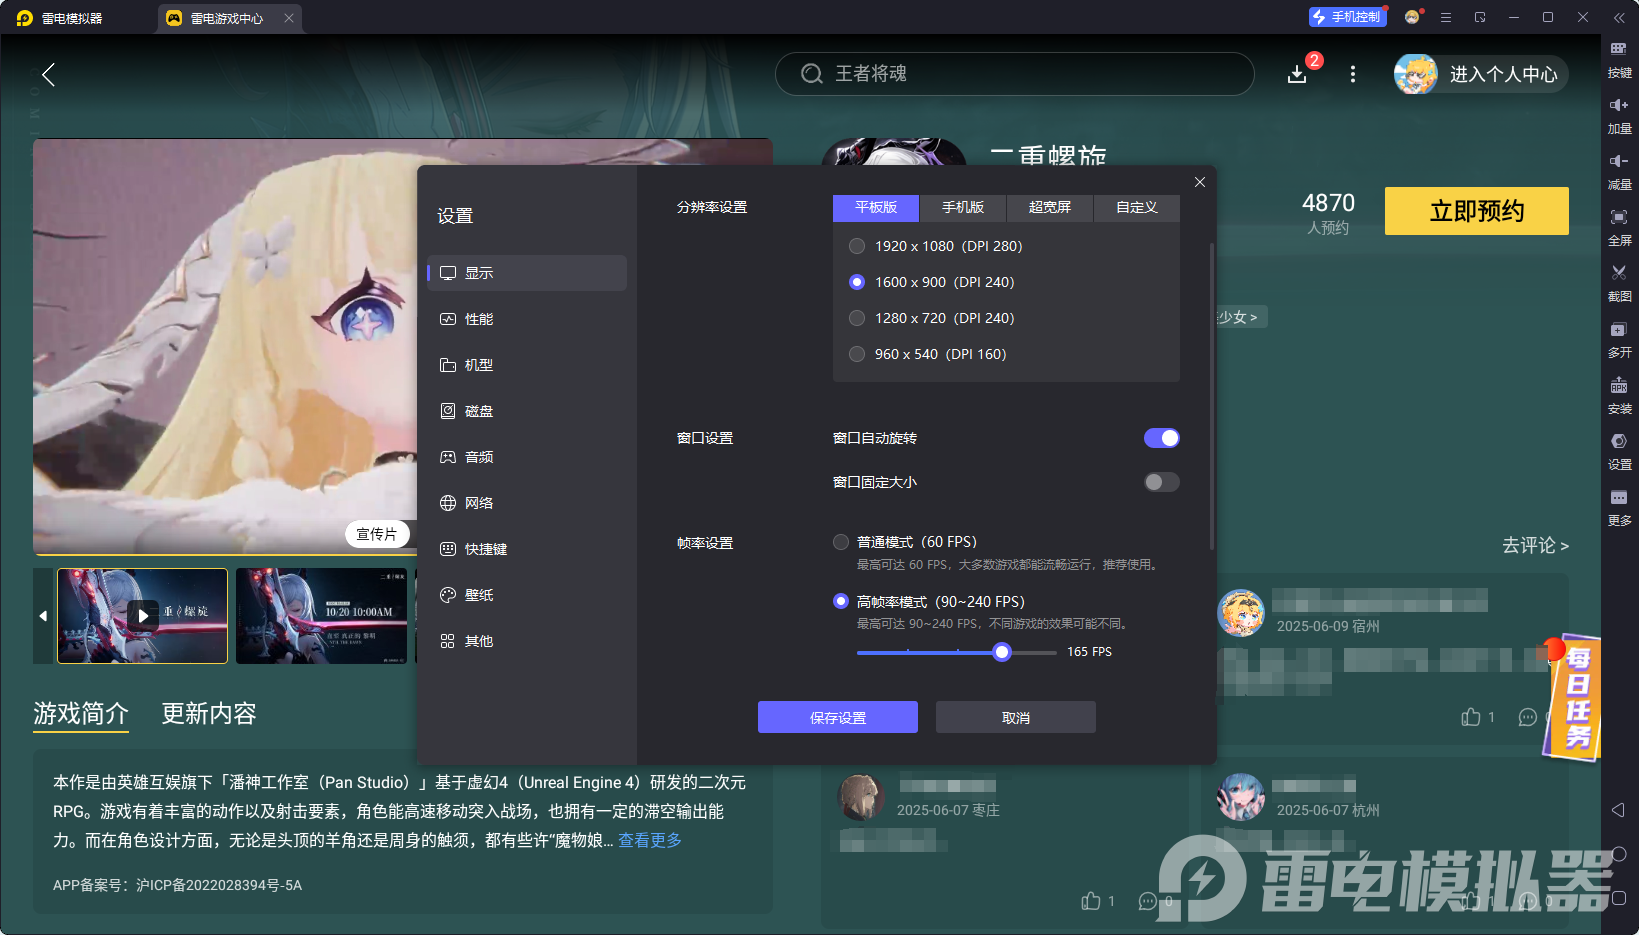Image resolution: width=1639 pixels, height=935 pixels.
Task: Open 去评论 comments link
Action: tap(1536, 546)
